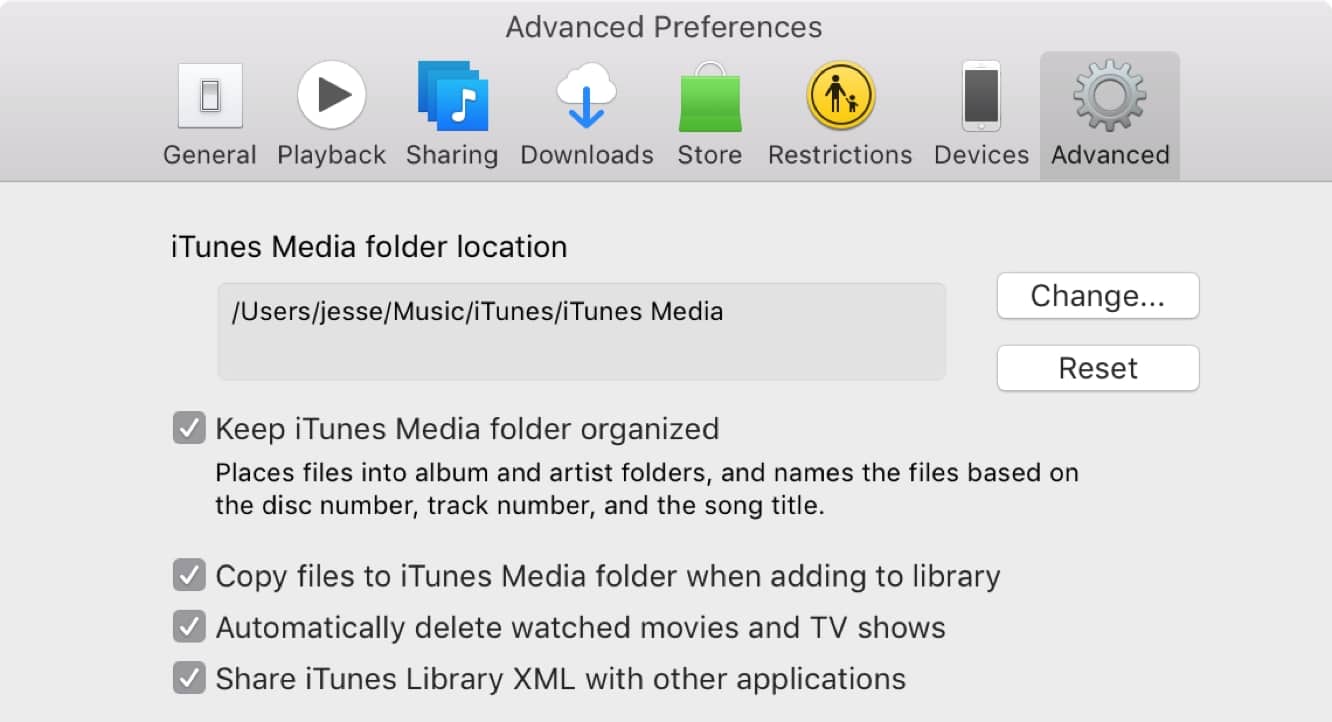Viewport: 1332px width, 722px height.
Task: Click the iTunes Media folder path field
Action: tap(581, 331)
